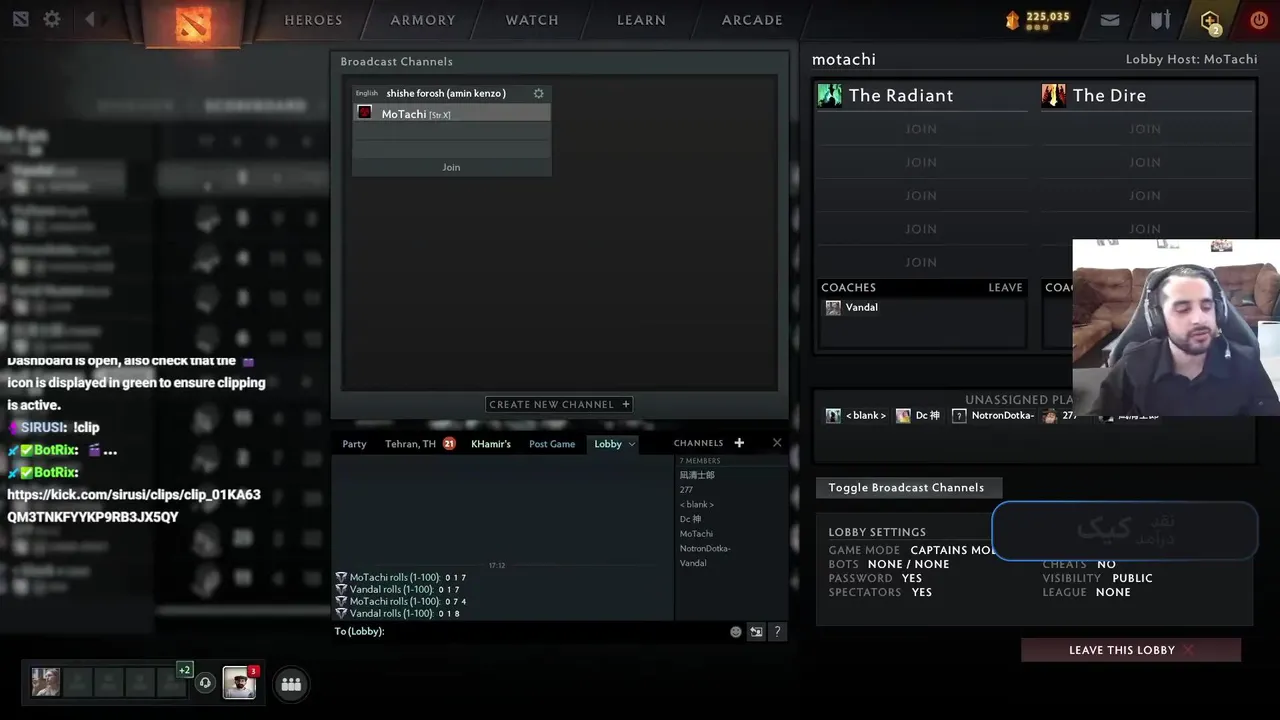Click the chat pop-out window icon
Viewport: 1280px width, 720px height.
pyautogui.click(x=756, y=631)
